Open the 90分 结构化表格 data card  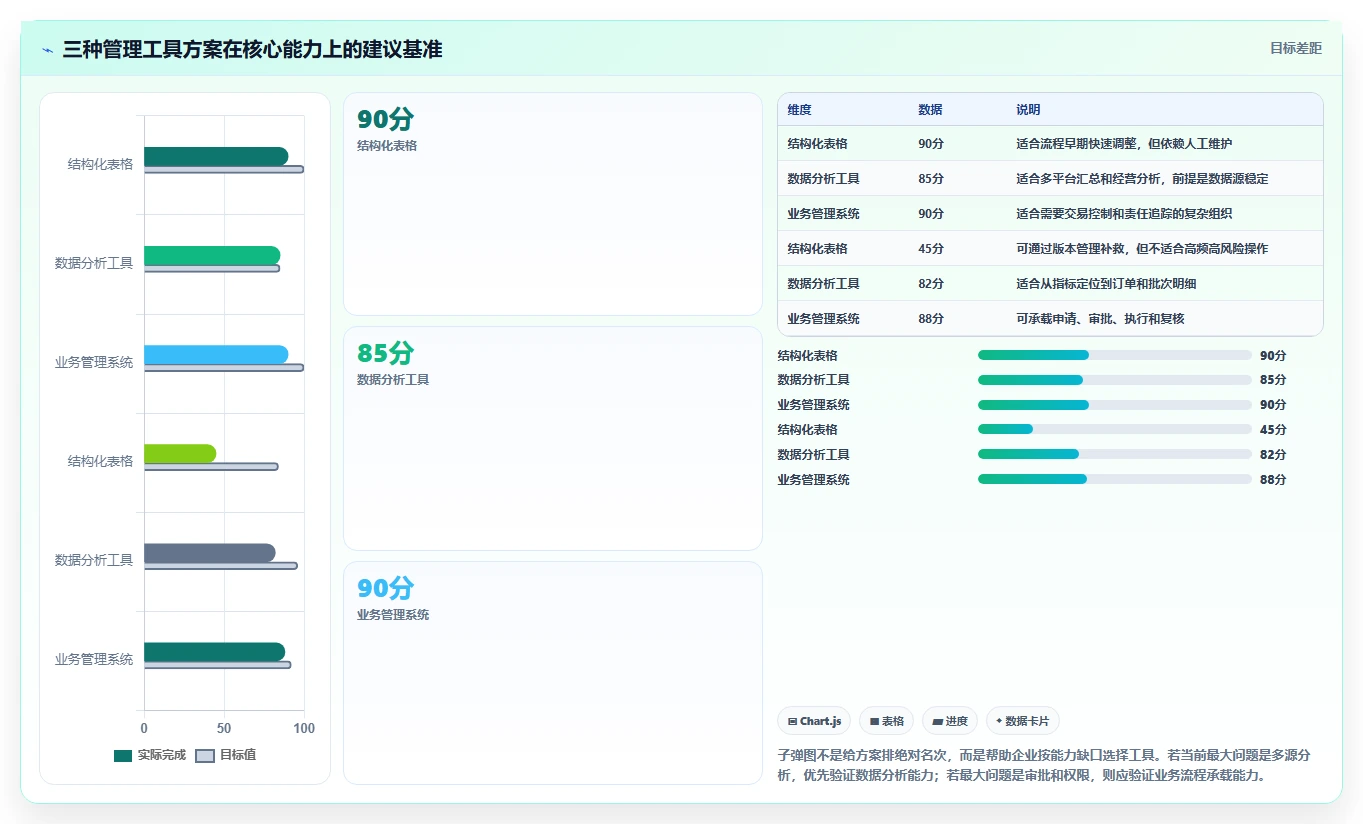click(553, 204)
